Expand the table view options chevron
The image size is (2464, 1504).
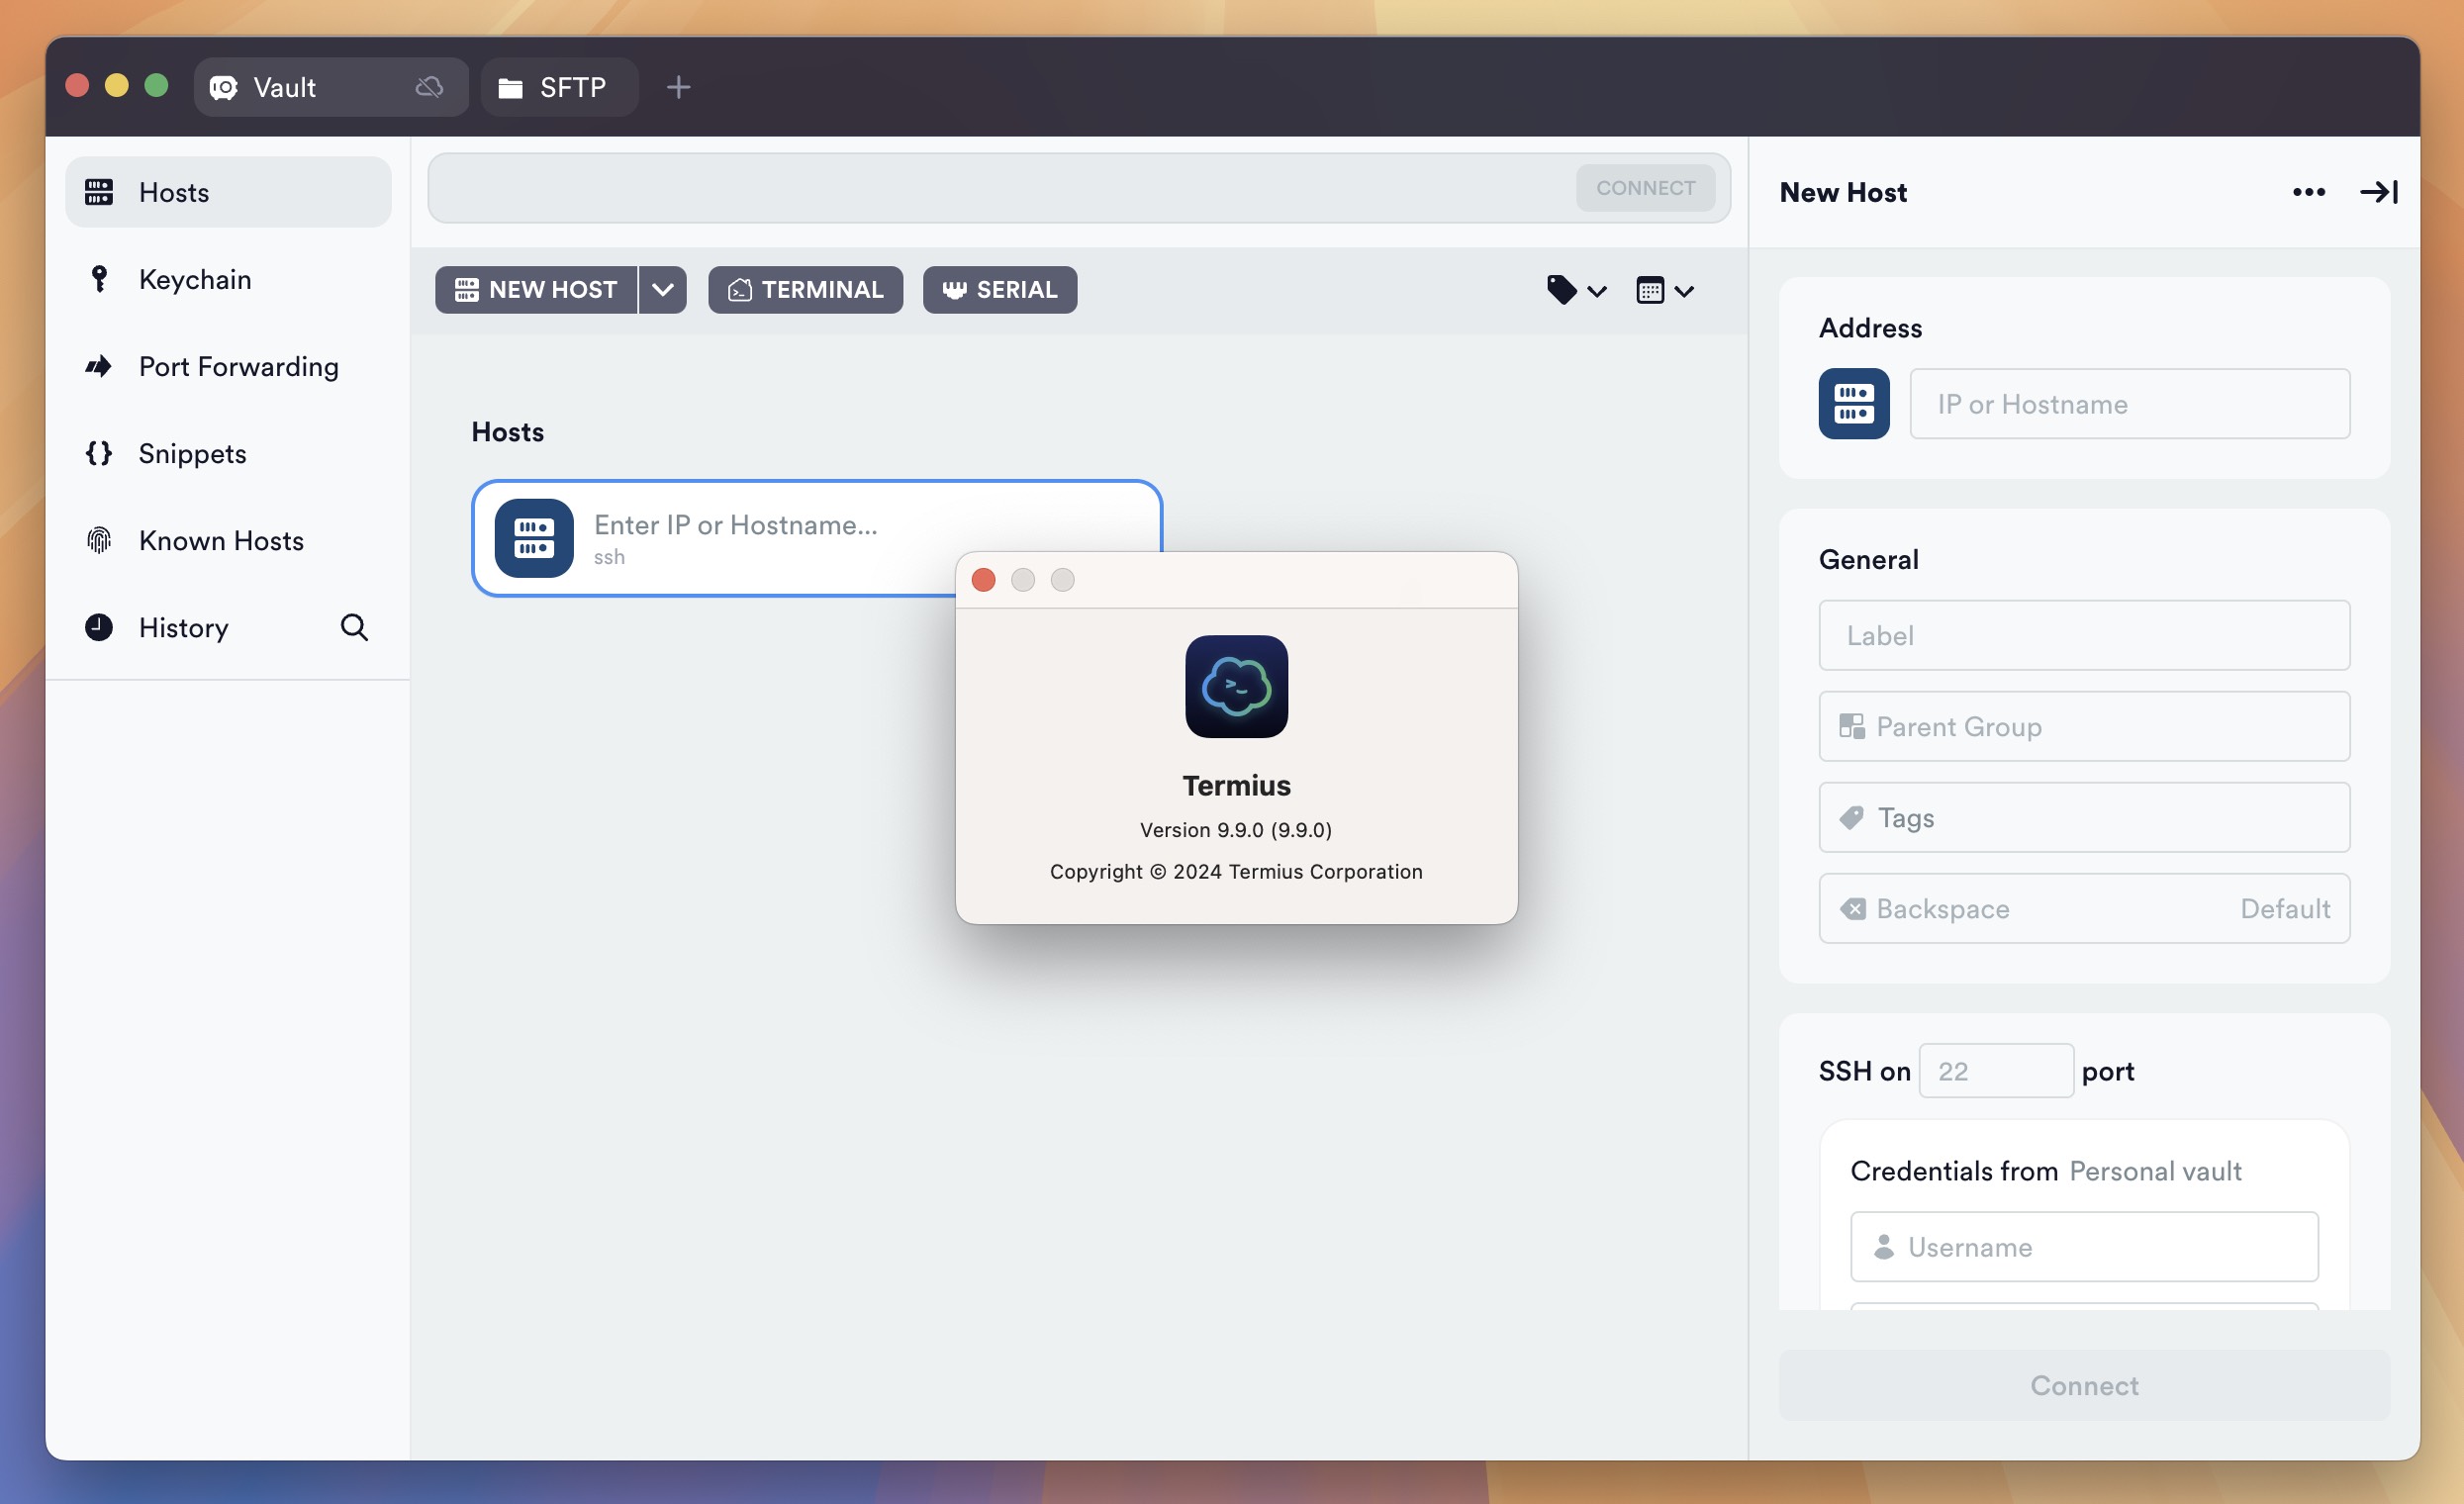pos(1681,289)
